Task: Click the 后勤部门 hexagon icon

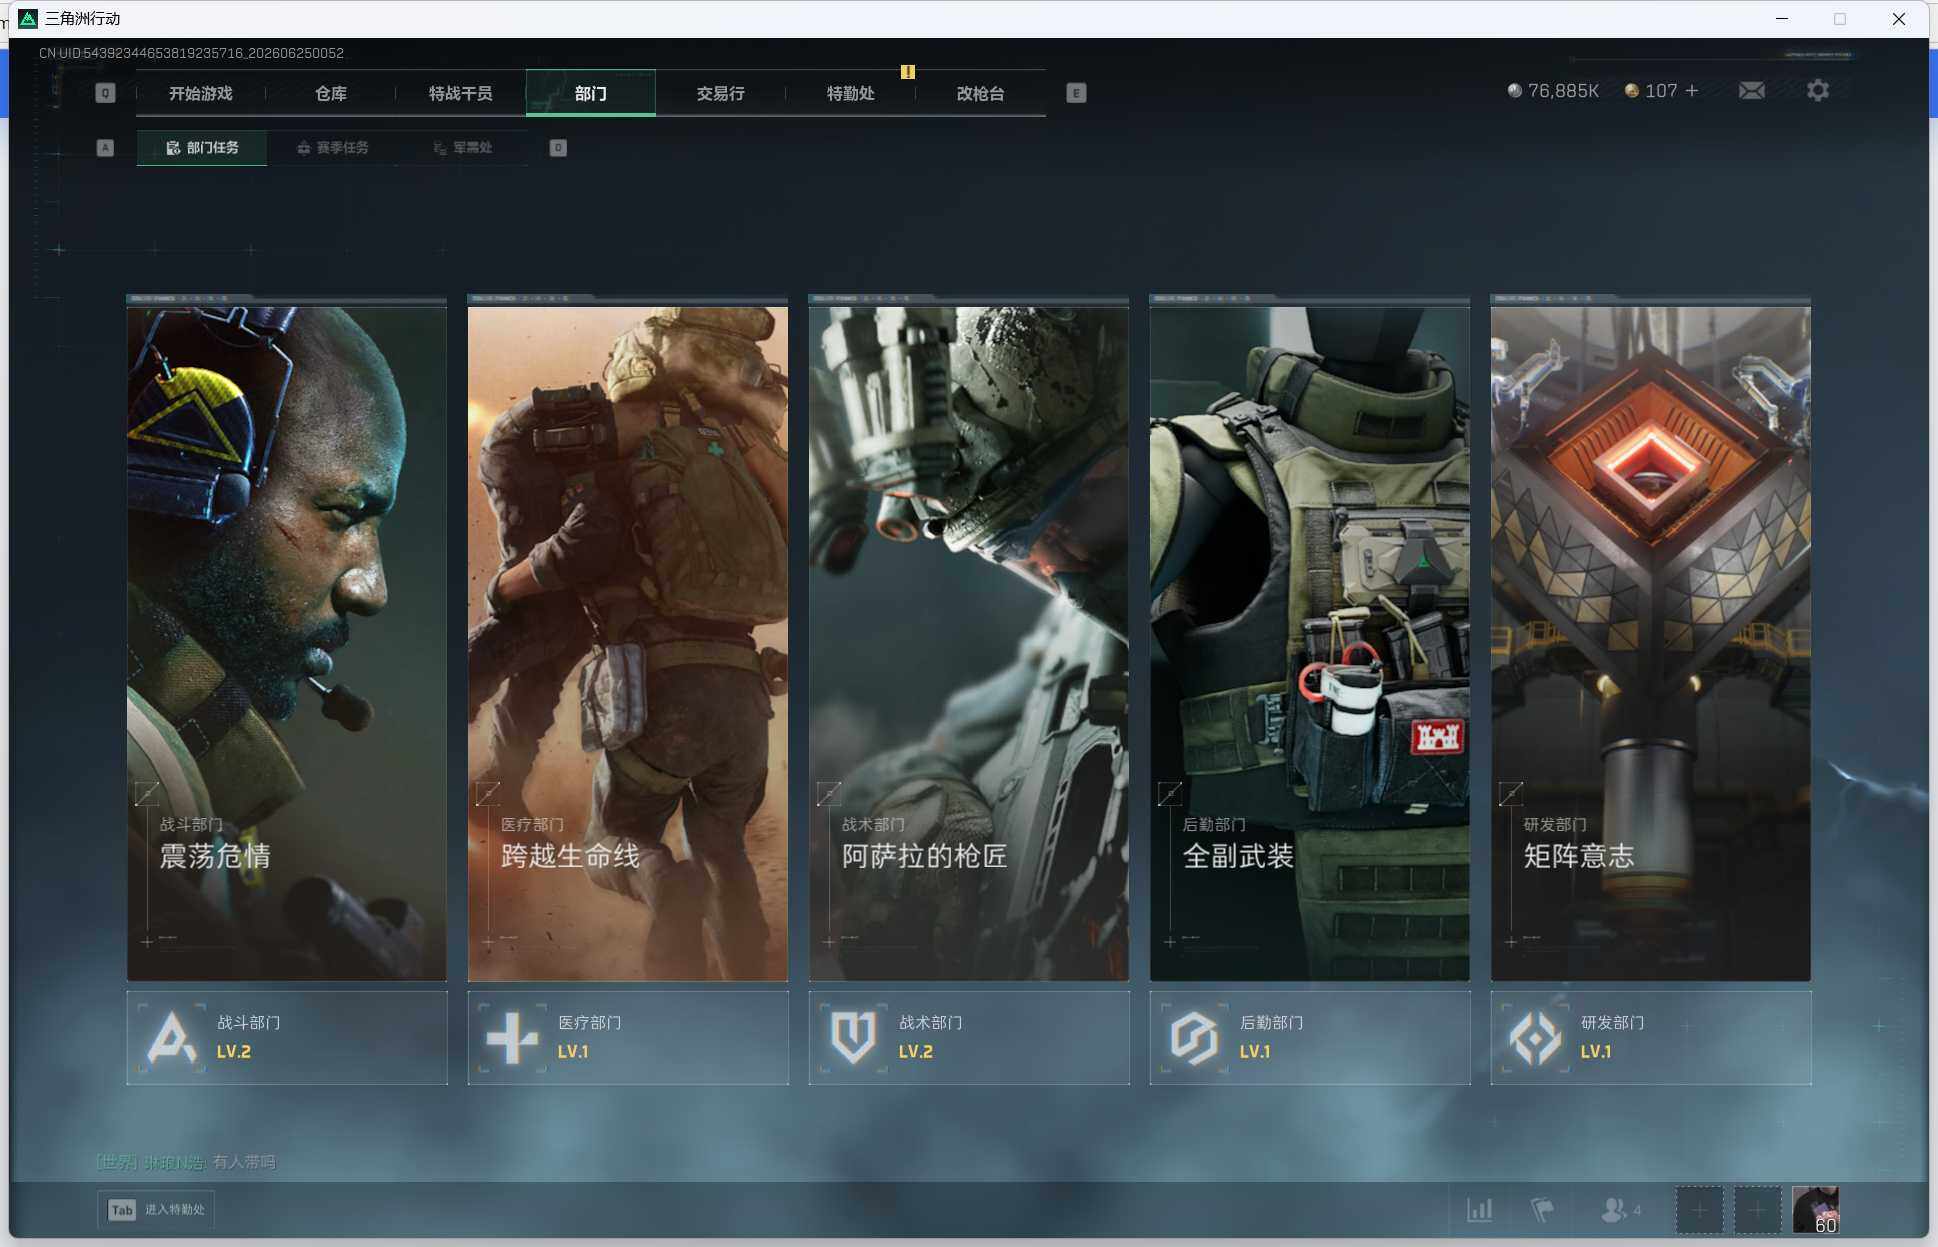Action: (1195, 1038)
